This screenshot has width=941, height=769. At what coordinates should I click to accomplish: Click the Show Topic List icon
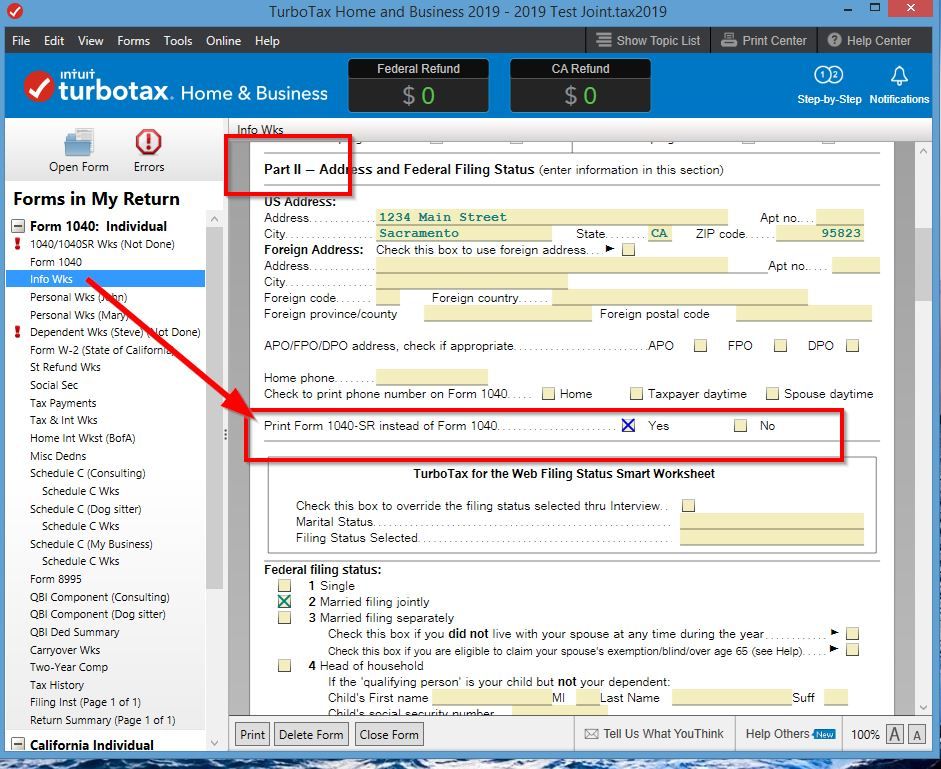coord(604,41)
